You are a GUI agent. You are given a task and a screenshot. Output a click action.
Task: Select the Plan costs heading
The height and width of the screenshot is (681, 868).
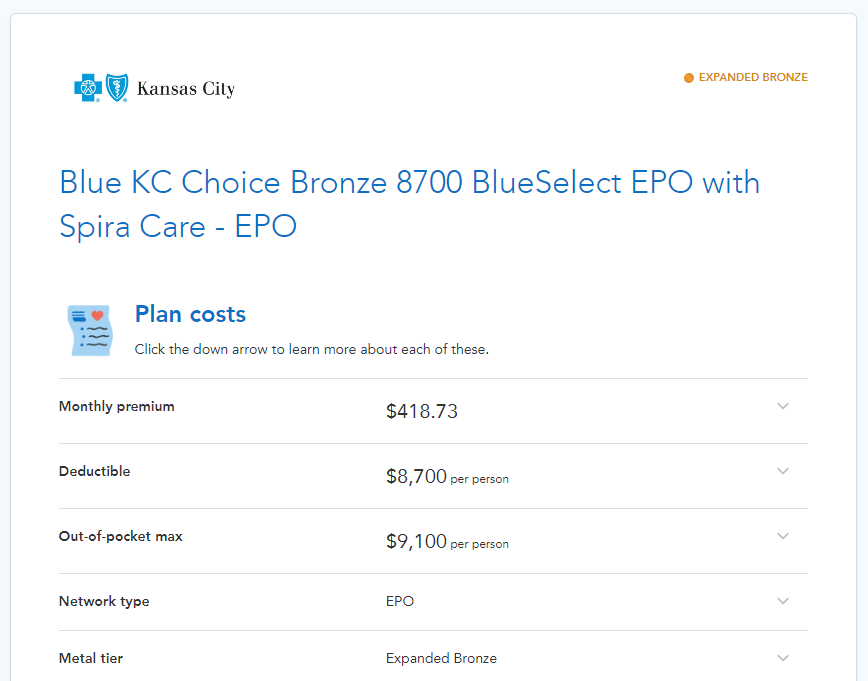pyautogui.click(x=190, y=314)
